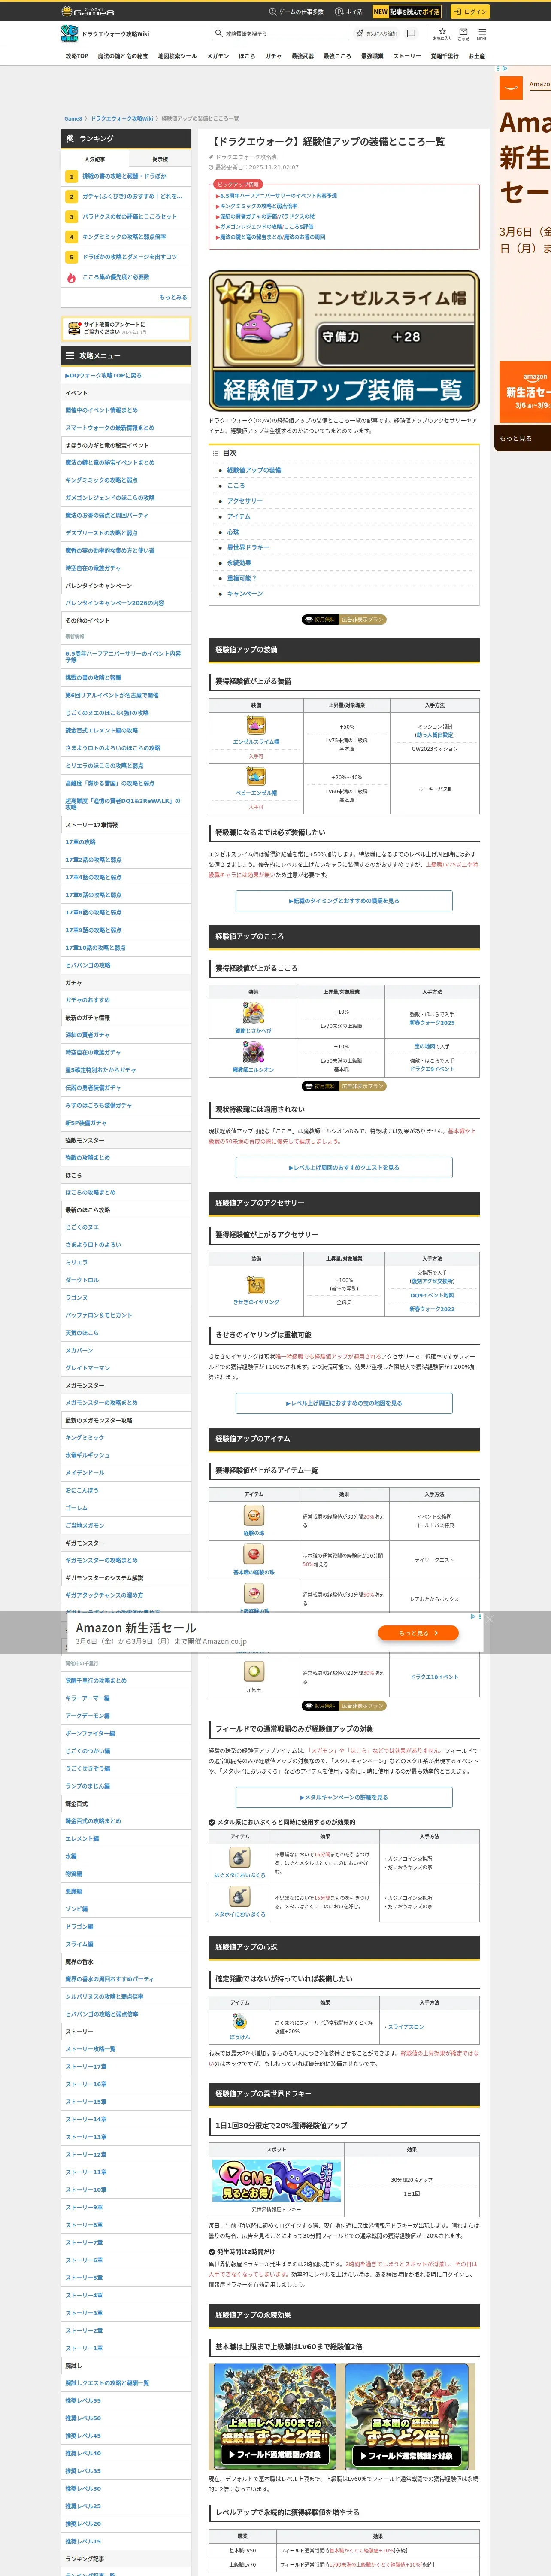The image size is (551, 2576).
Task: Click お気に入り追加 button in header
Action: pos(377,33)
